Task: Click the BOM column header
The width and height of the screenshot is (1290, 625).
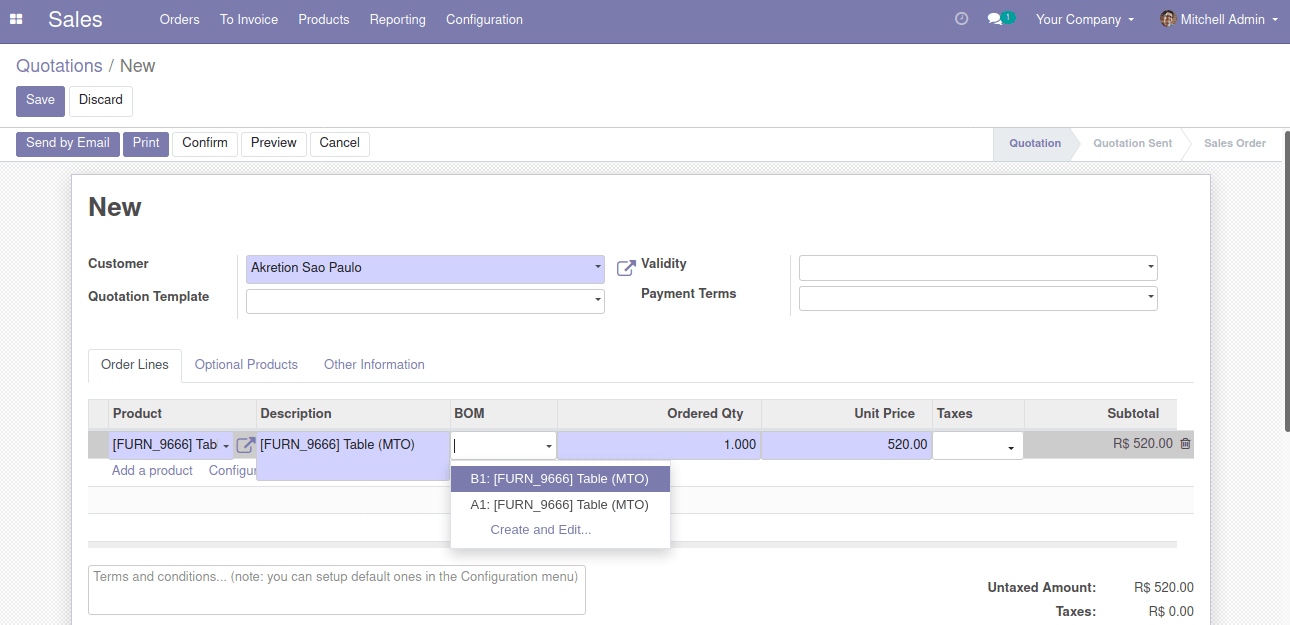Action: point(504,414)
